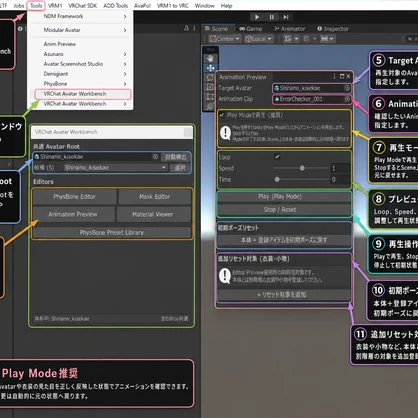Click the Step frame button in the toolbar
Screen dimensions: 418x418
pyautogui.click(x=286, y=17)
